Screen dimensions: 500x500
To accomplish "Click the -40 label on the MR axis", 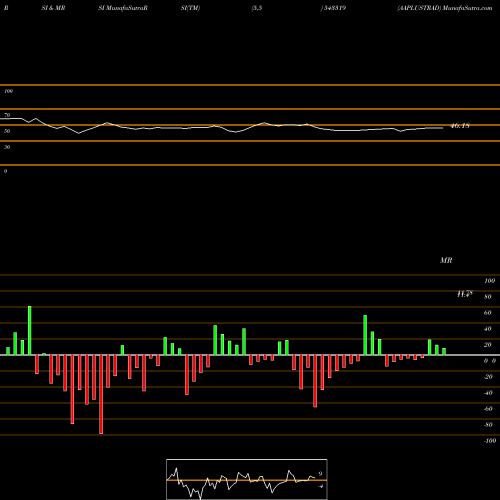I will tap(488, 393).
